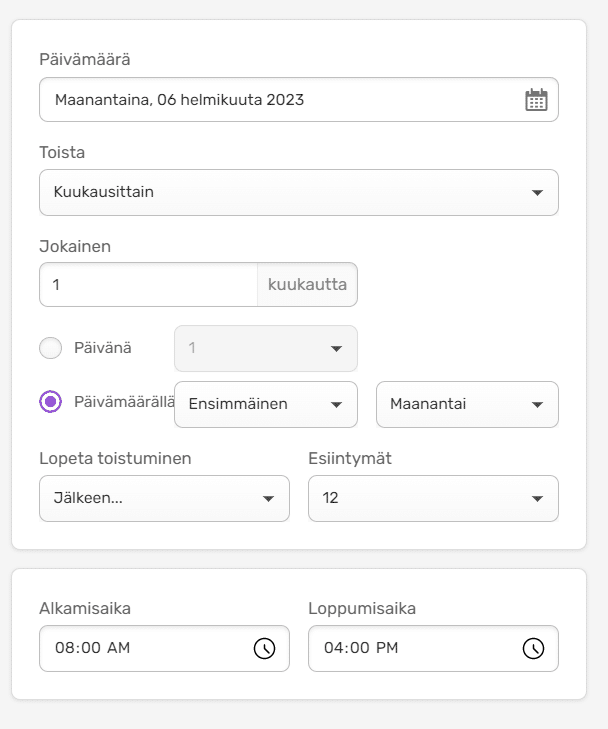The width and height of the screenshot is (608, 729).
Task: Expand Lopeta toistuminen dropdown showing Jälkeen...
Action: (x=164, y=498)
